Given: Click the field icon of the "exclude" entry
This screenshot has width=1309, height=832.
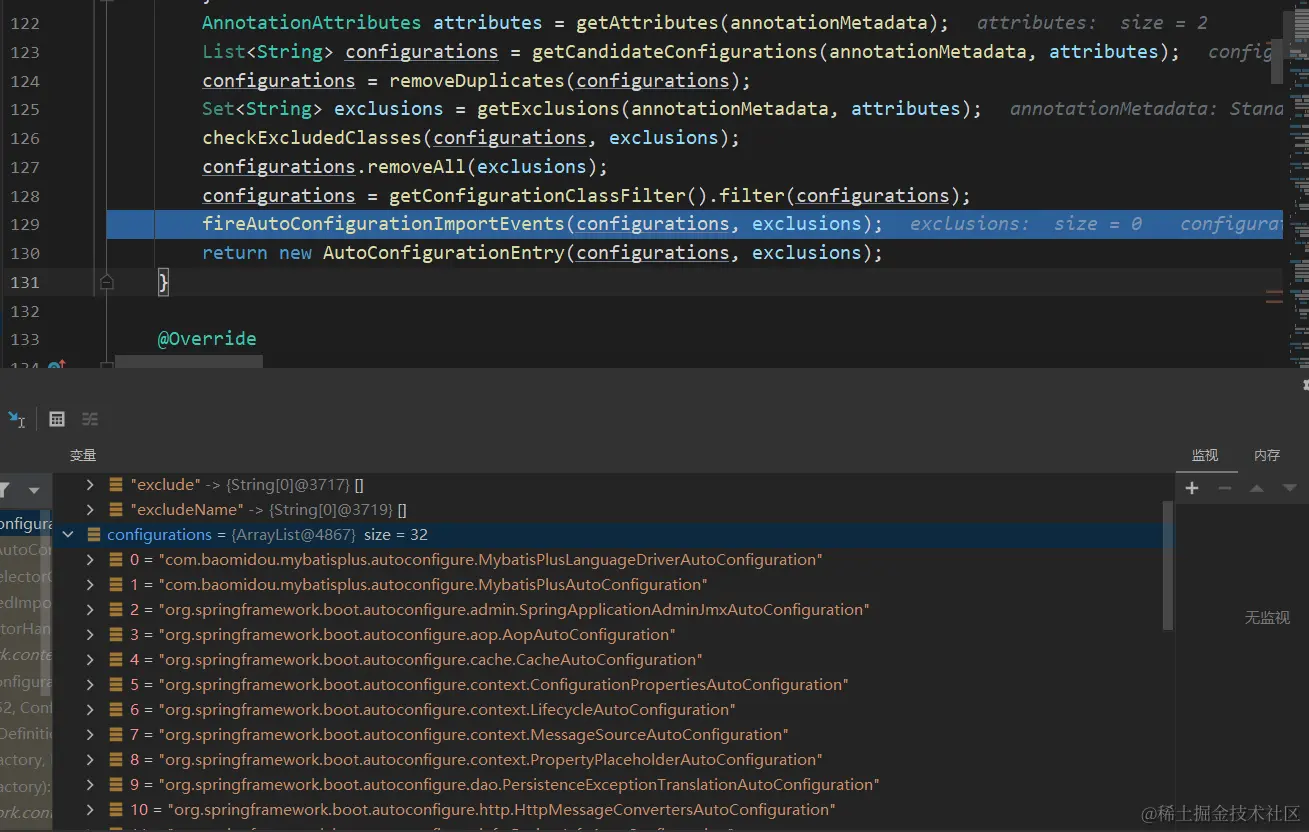Looking at the screenshot, I should pyautogui.click(x=116, y=485).
